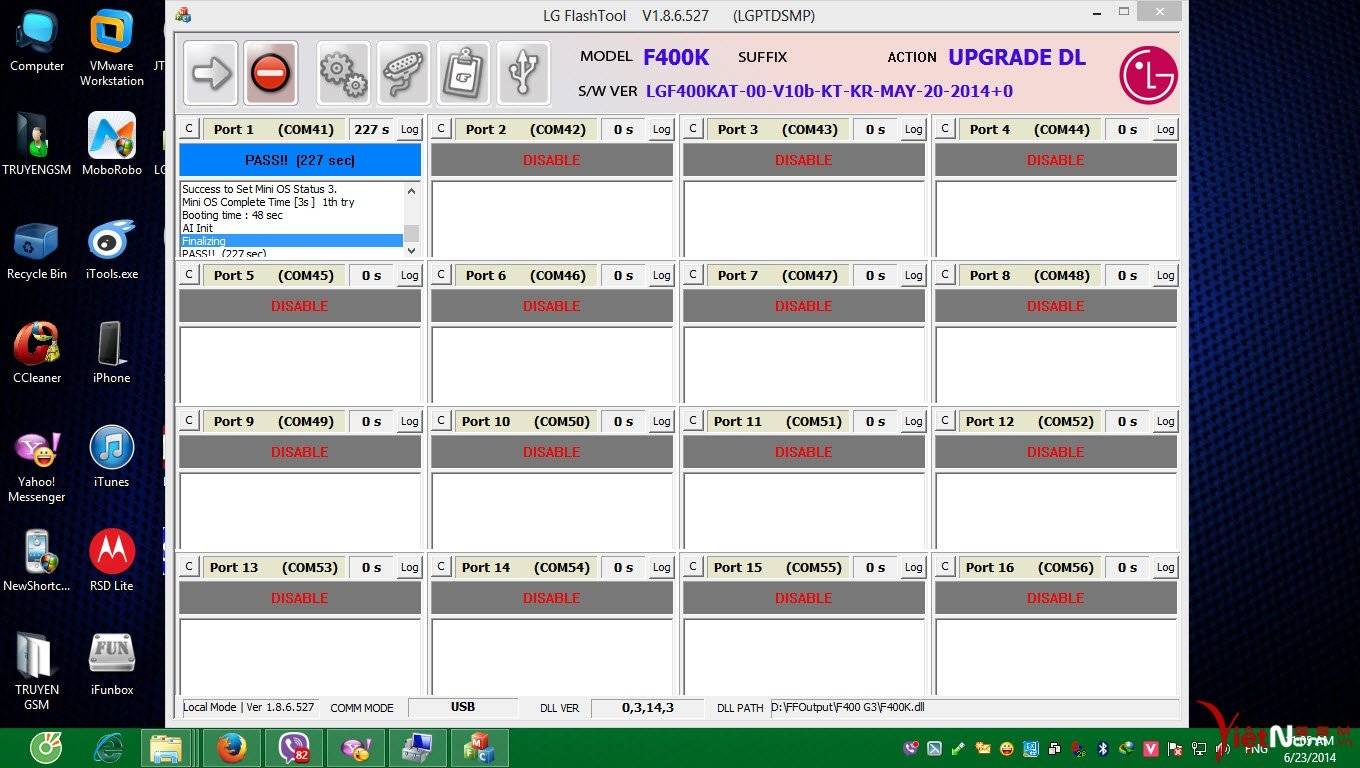Open the Log for Port 2
Screen dimensions: 1360x768
(662, 129)
